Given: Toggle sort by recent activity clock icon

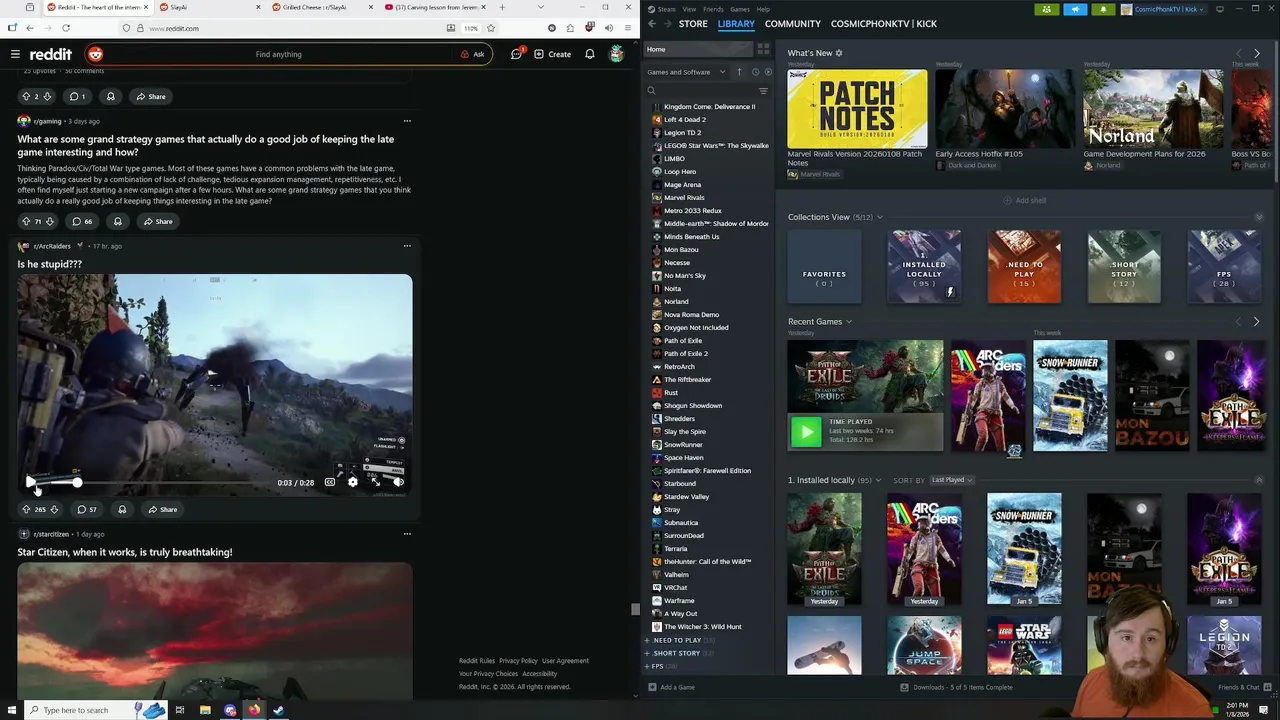Looking at the screenshot, I should click(755, 72).
